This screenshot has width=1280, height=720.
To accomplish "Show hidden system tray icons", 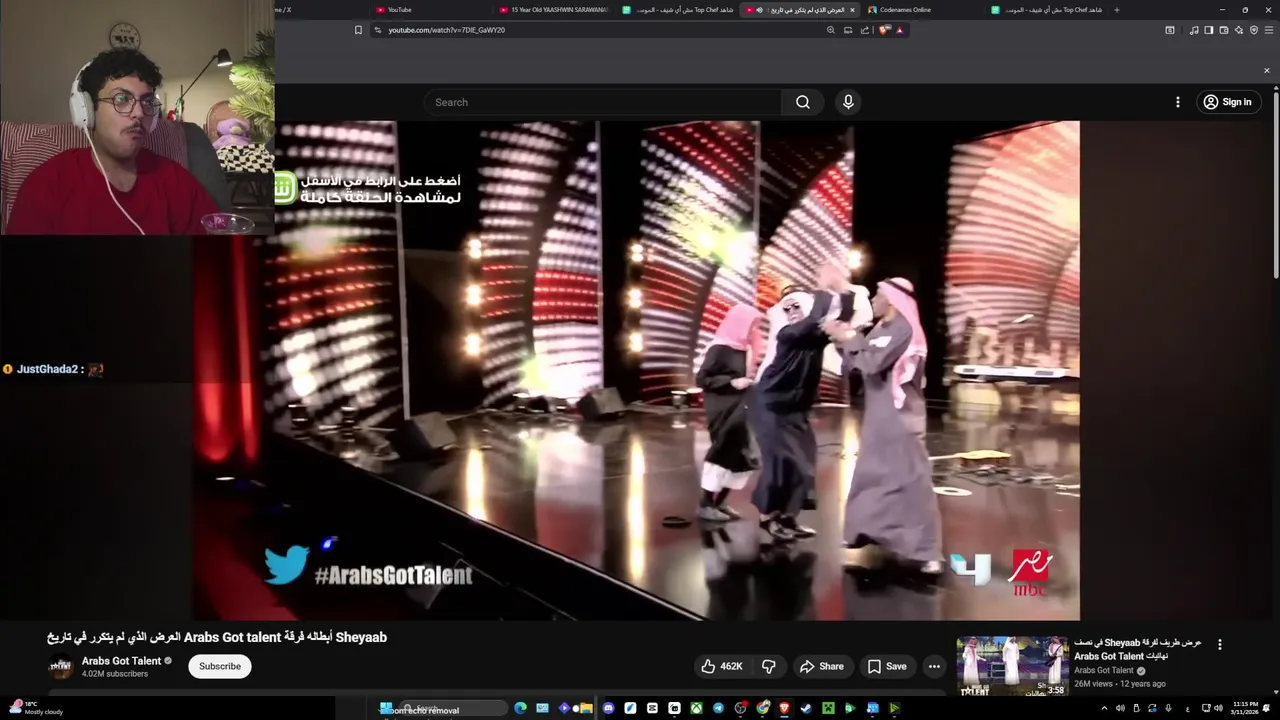I will point(1104,708).
